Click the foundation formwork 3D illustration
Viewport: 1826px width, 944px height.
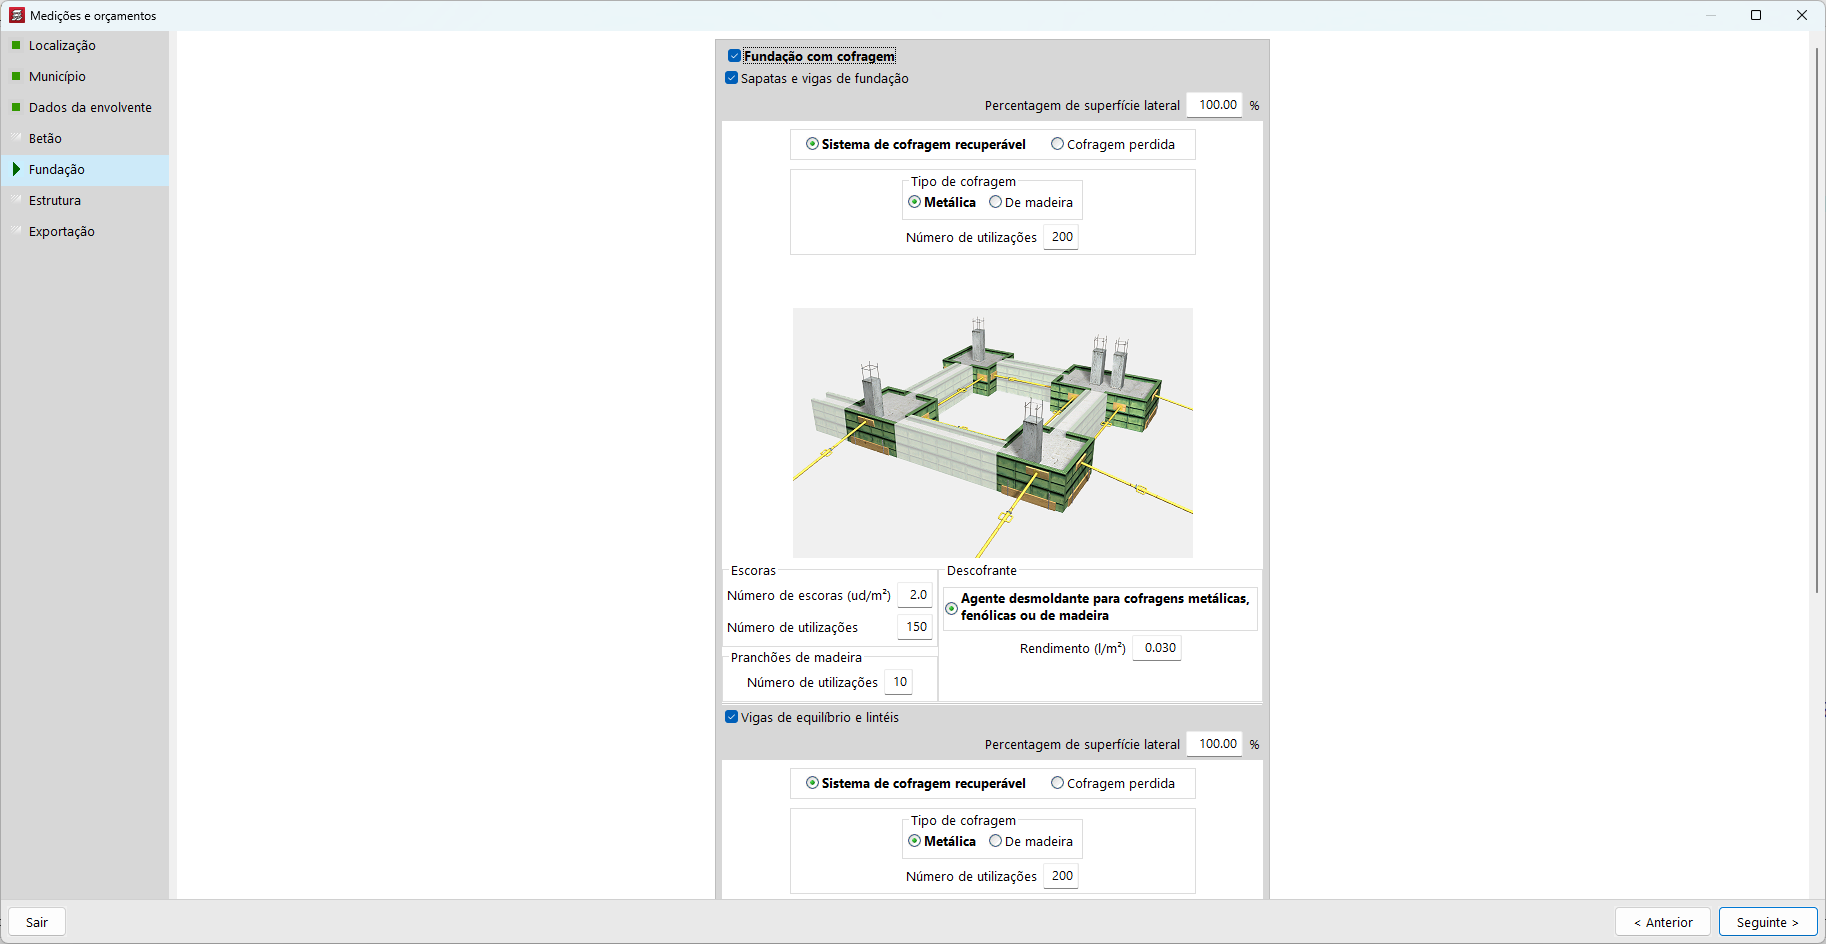[993, 433]
